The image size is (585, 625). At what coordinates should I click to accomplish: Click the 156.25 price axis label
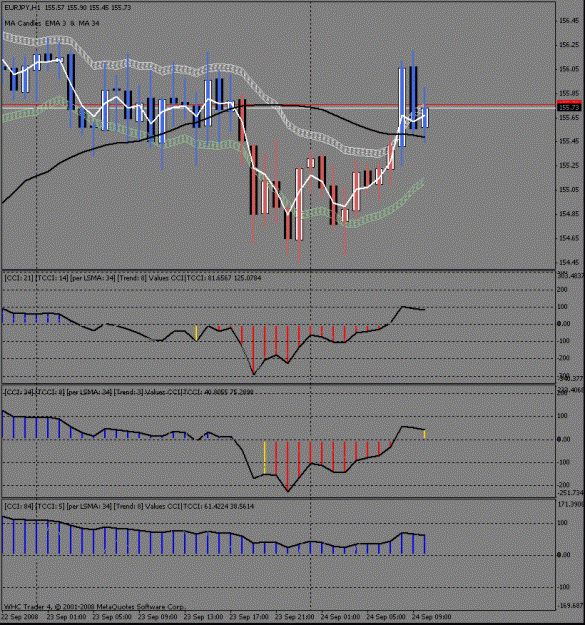[x=569, y=45]
